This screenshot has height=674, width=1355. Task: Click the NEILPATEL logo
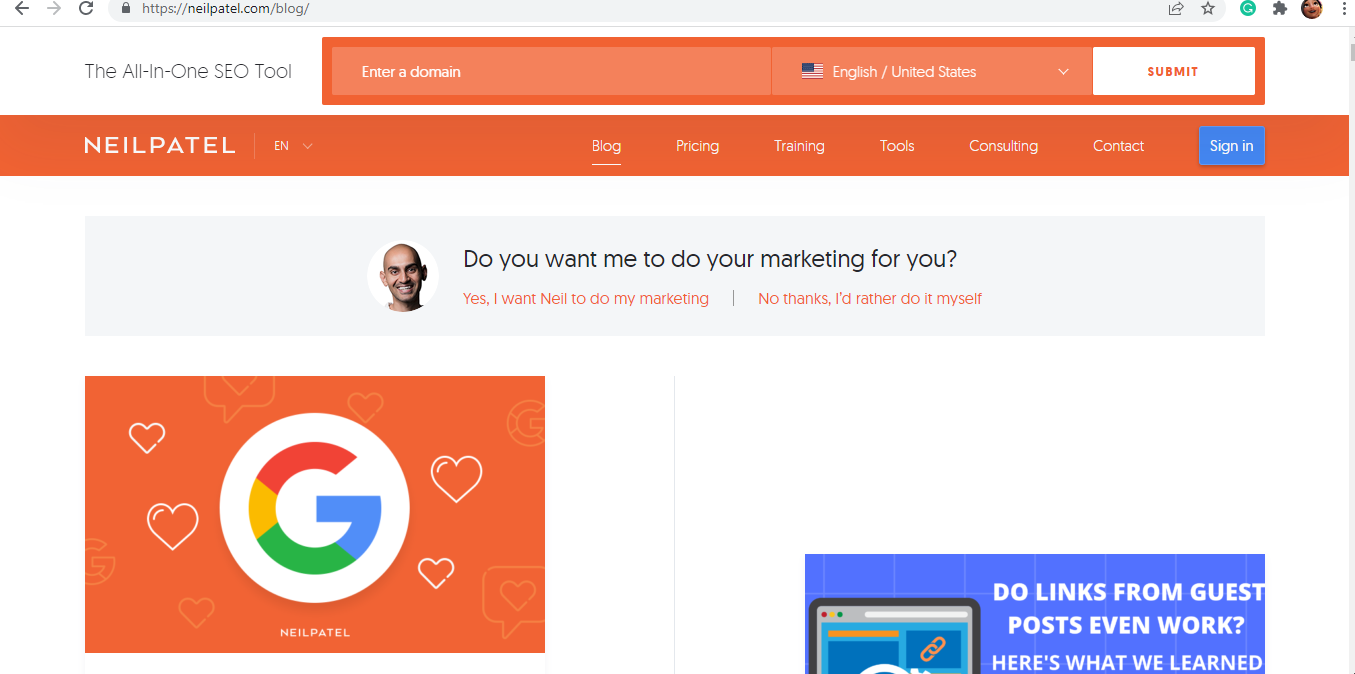(x=160, y=146)
